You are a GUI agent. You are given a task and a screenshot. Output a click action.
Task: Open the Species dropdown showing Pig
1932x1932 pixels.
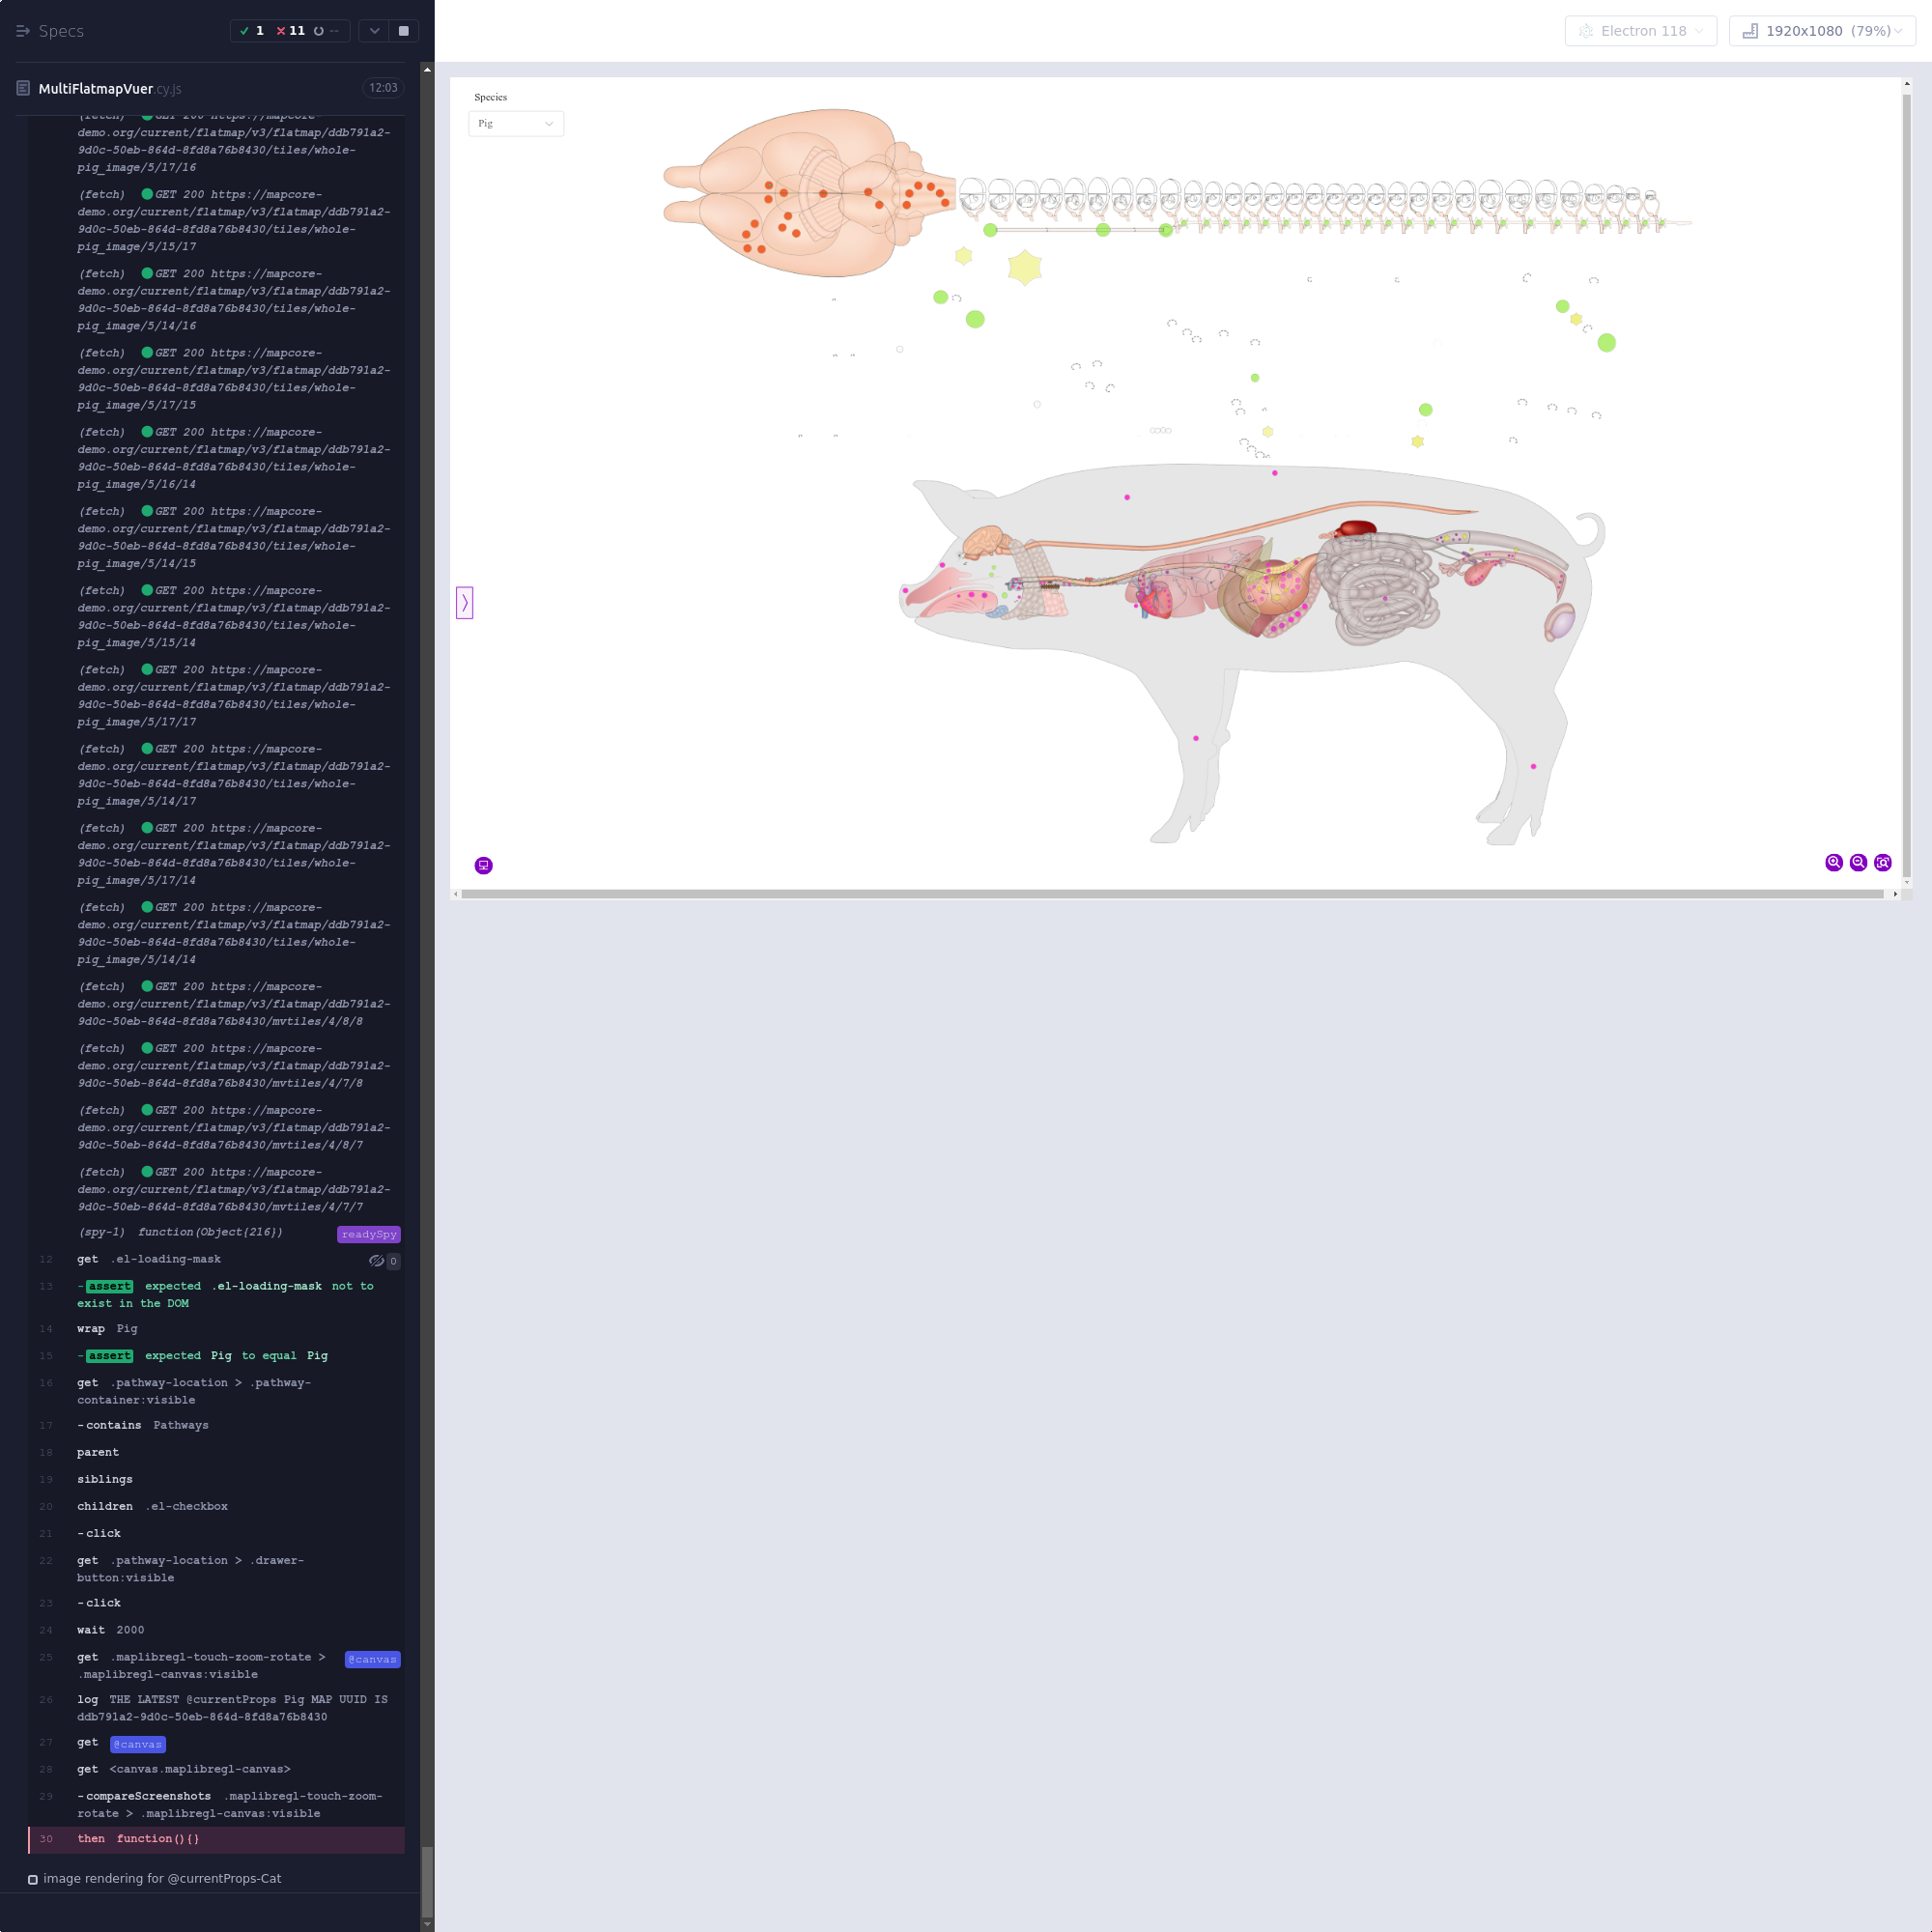click(515, 123)
